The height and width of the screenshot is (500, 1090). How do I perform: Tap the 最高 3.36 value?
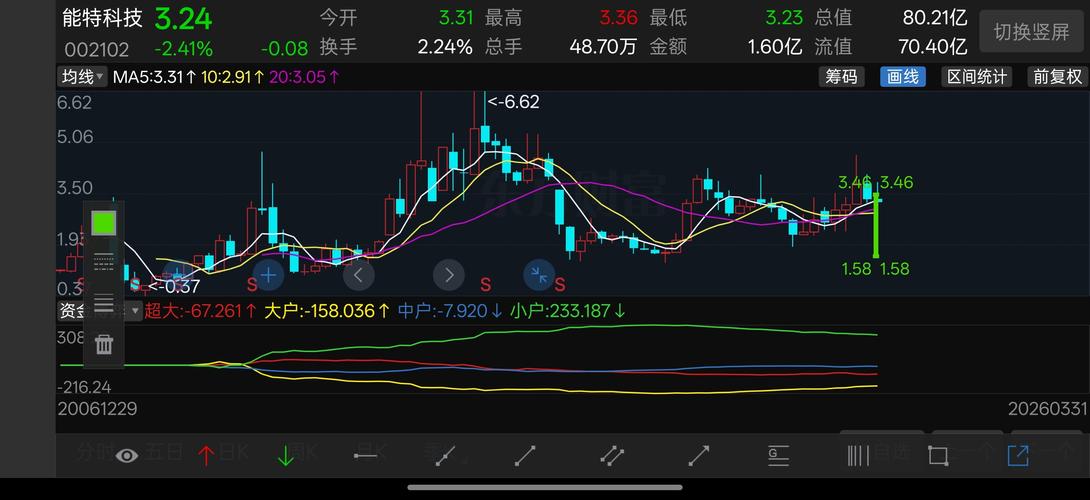pyautogui.click(x=618, y=18)
